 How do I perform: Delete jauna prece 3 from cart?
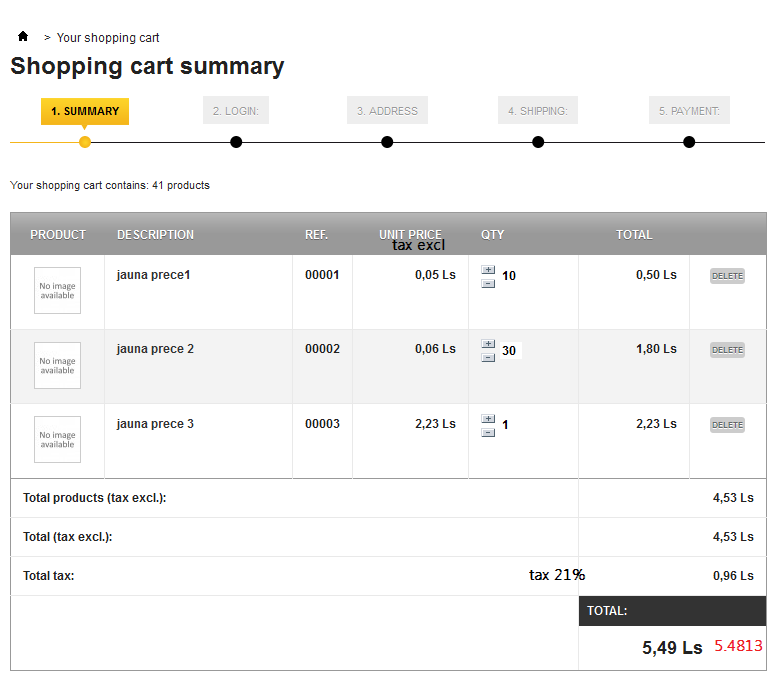pos(727,425)
